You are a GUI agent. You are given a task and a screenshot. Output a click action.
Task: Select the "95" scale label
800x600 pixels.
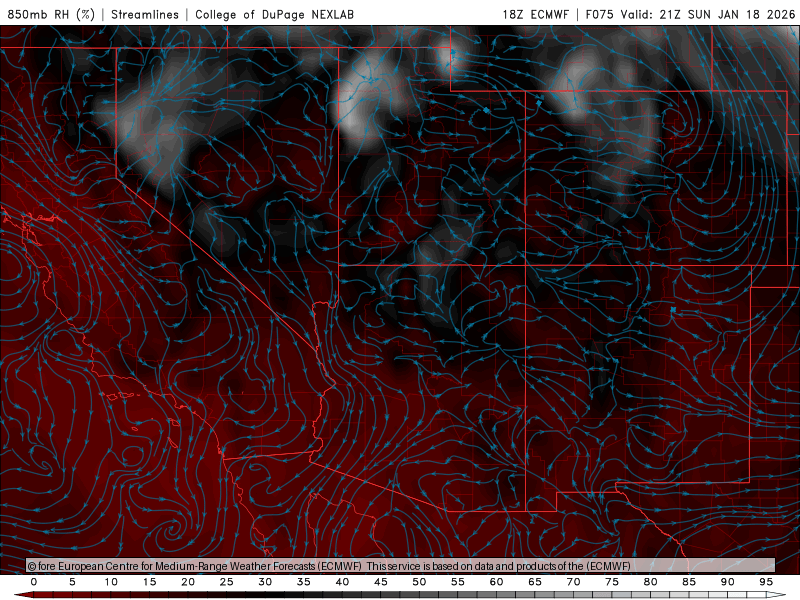coord(766,582)
